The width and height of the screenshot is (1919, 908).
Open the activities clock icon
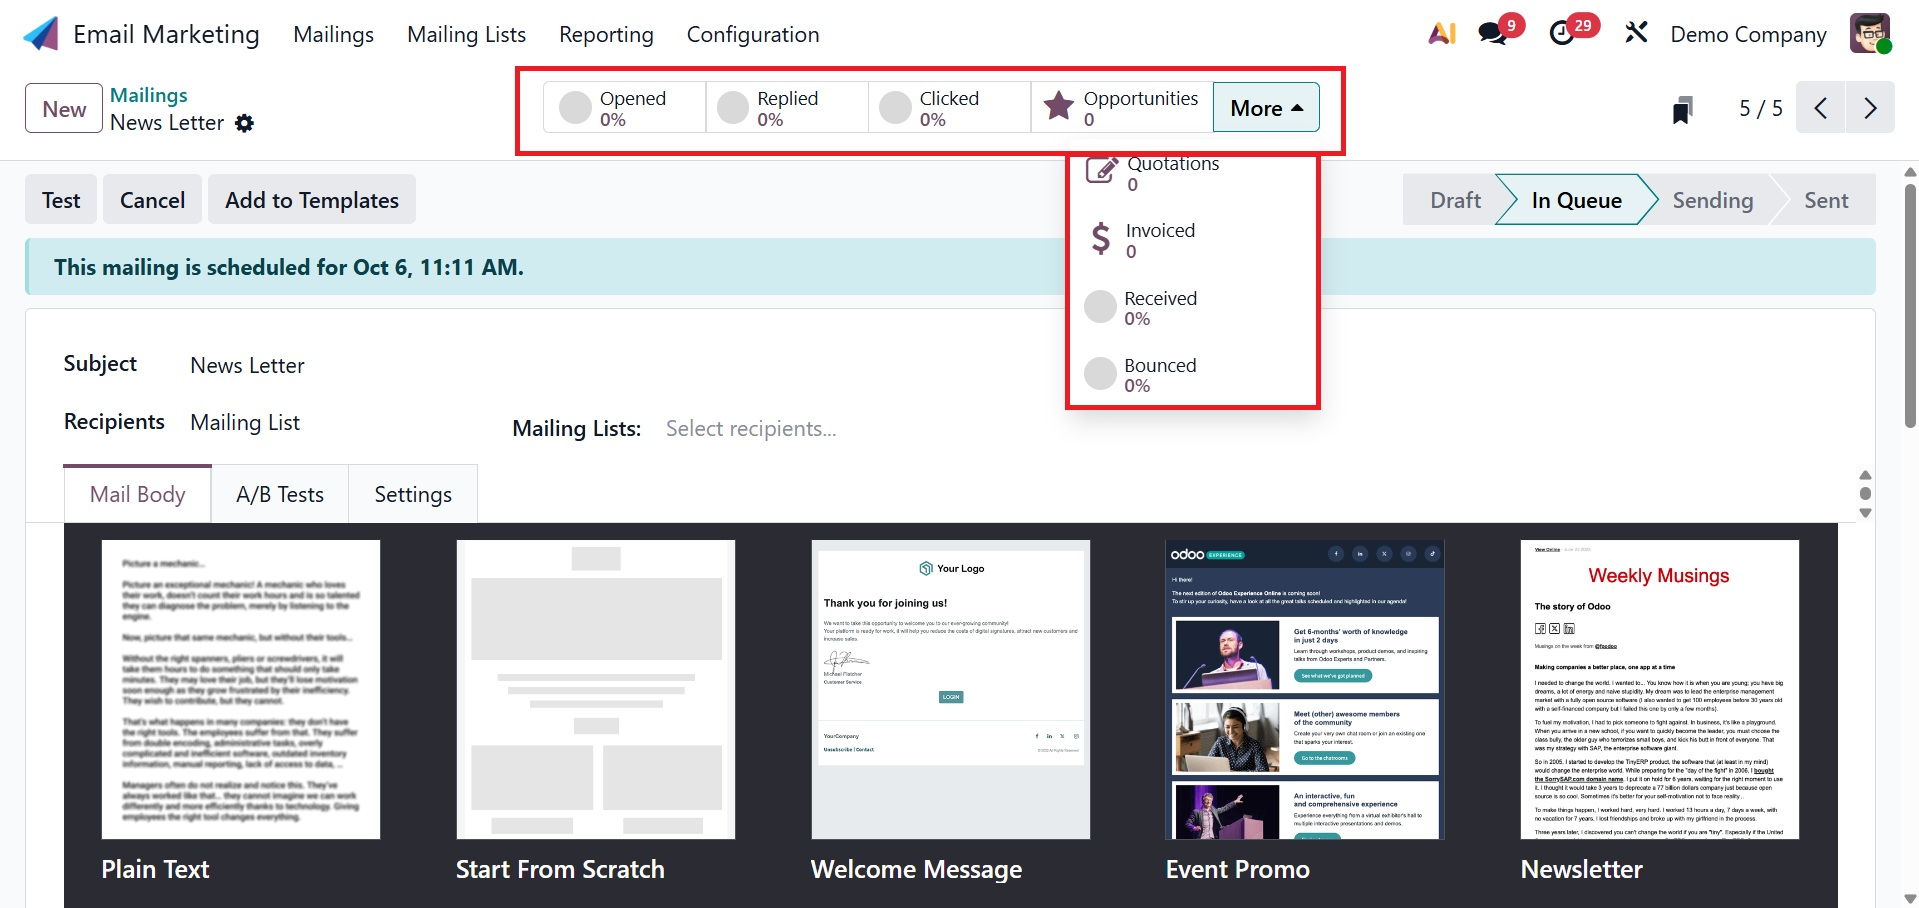[1561, 34]
